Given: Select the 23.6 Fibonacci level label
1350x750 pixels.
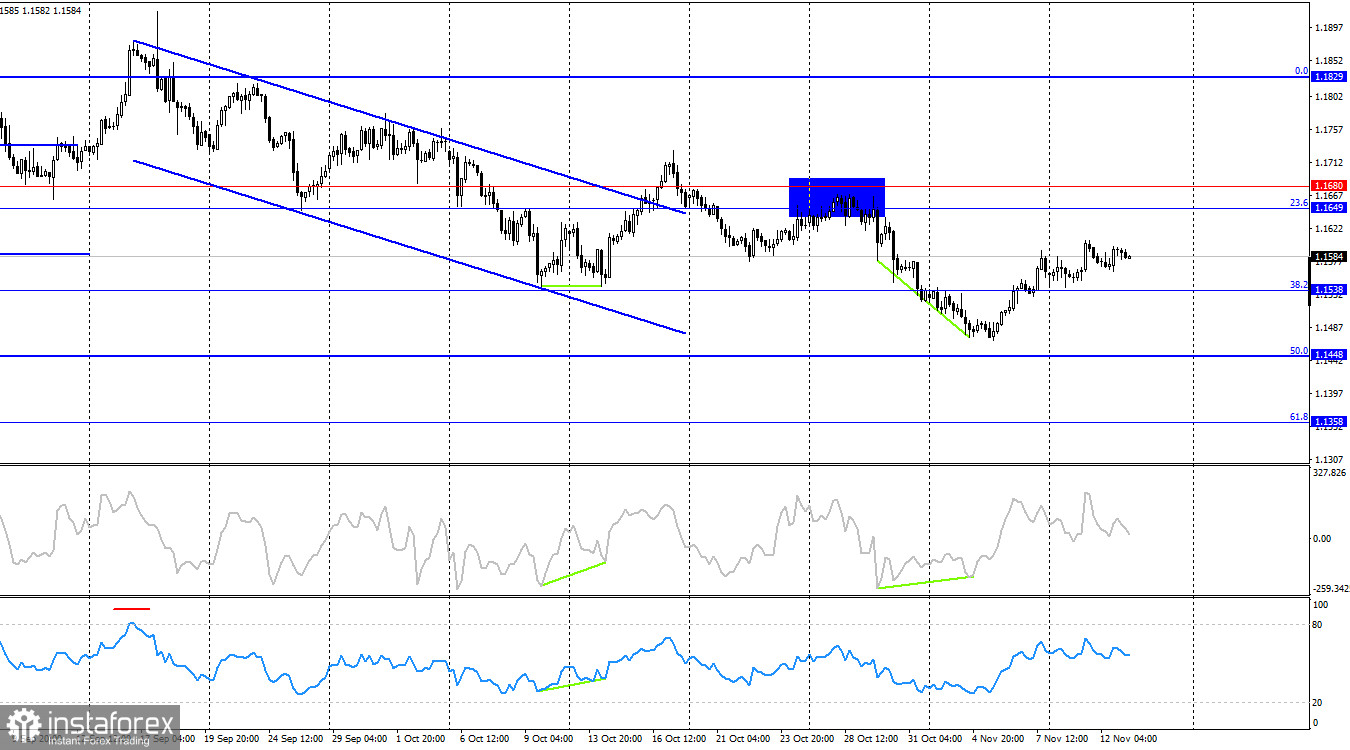Looking at the screenshot, I should click(x=1298, y=200).
